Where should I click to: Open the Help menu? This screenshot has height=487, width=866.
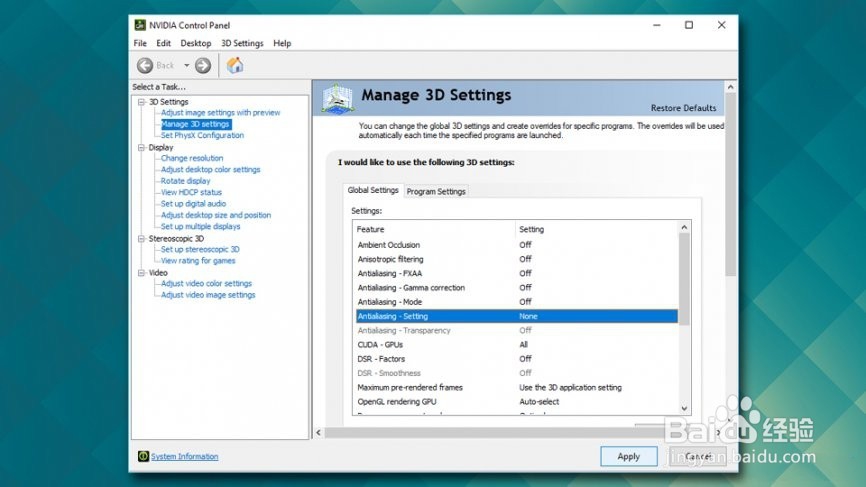tap(282, 43)
